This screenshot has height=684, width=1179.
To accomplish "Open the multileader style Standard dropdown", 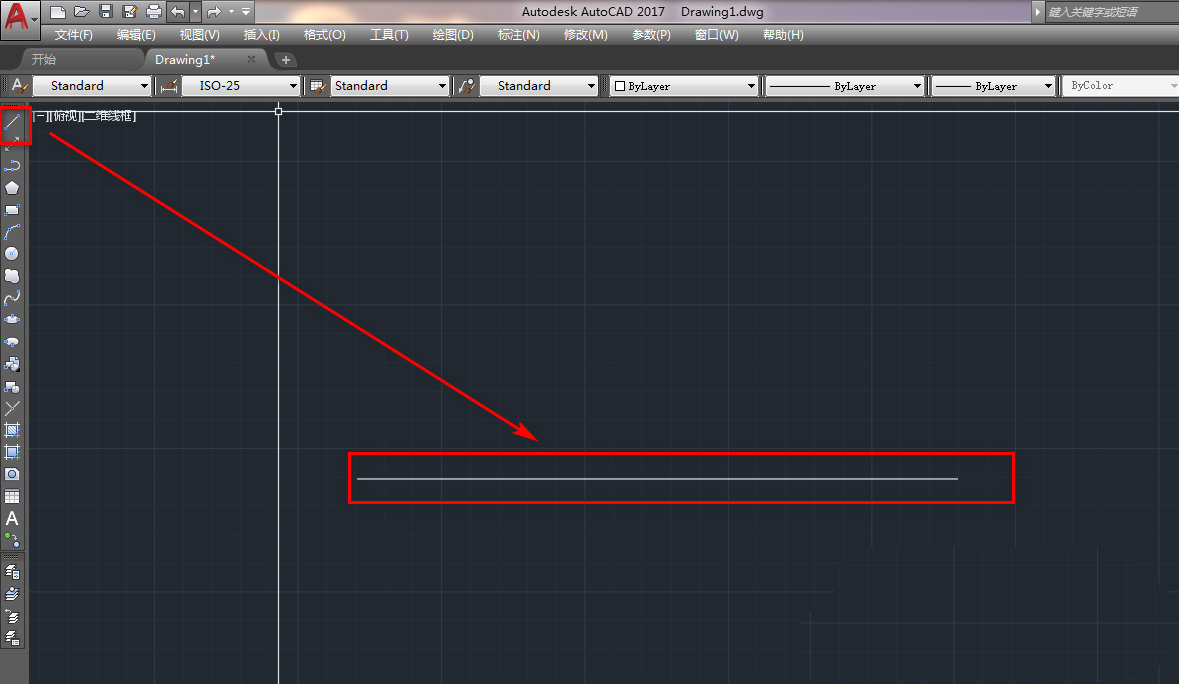I will click(x=539, y=86).
